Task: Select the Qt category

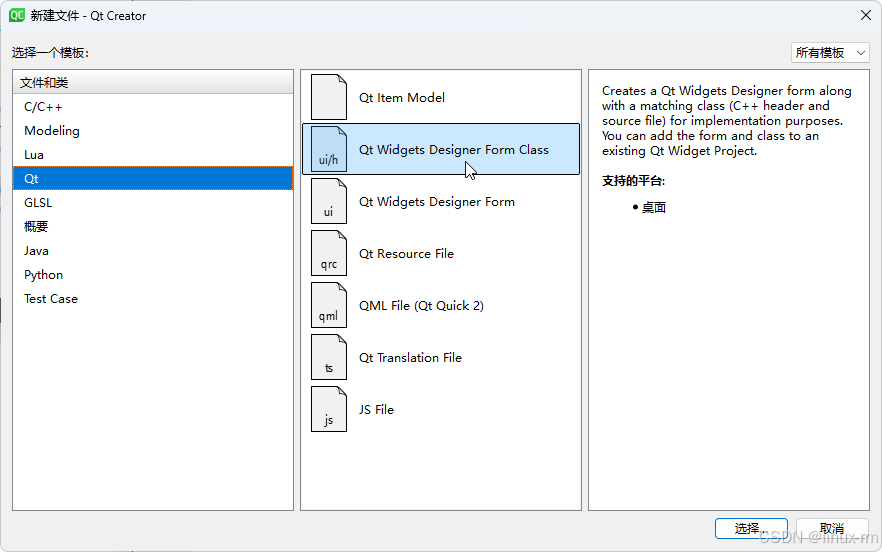Action: 153,178
